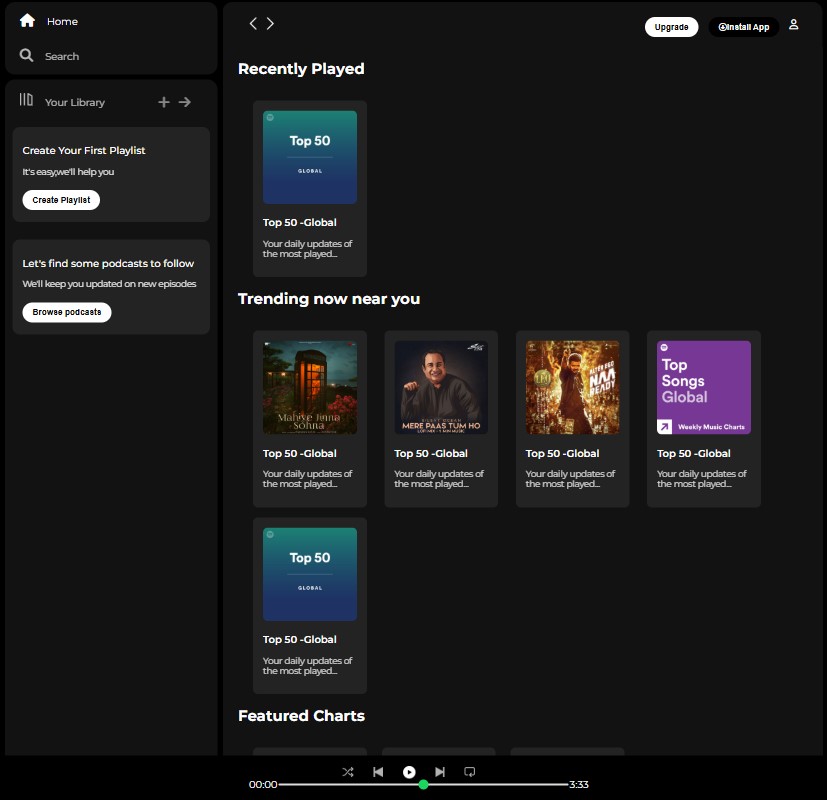Click the Install App button
The image size is (827, 800).
coord(743,27)
